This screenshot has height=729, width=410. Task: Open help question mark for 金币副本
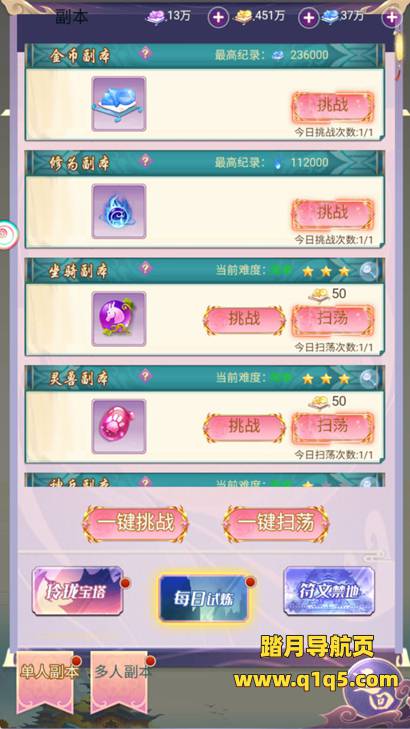click(145, 53)
